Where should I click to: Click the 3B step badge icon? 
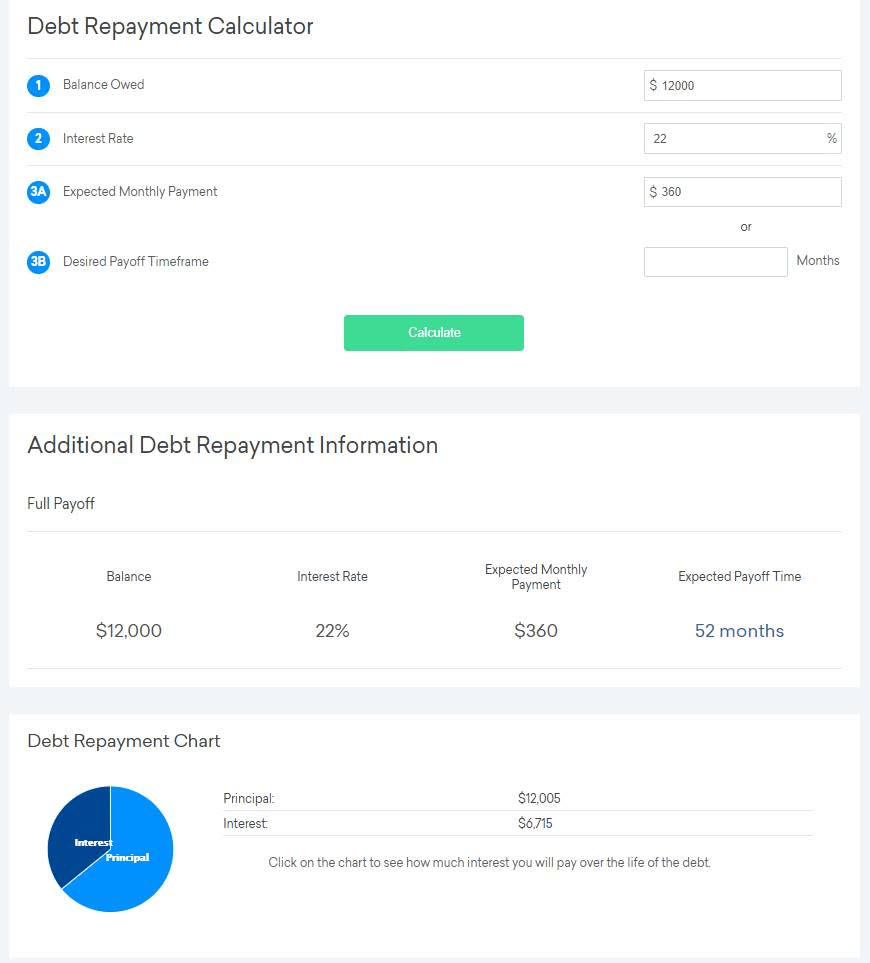point(38,262)
